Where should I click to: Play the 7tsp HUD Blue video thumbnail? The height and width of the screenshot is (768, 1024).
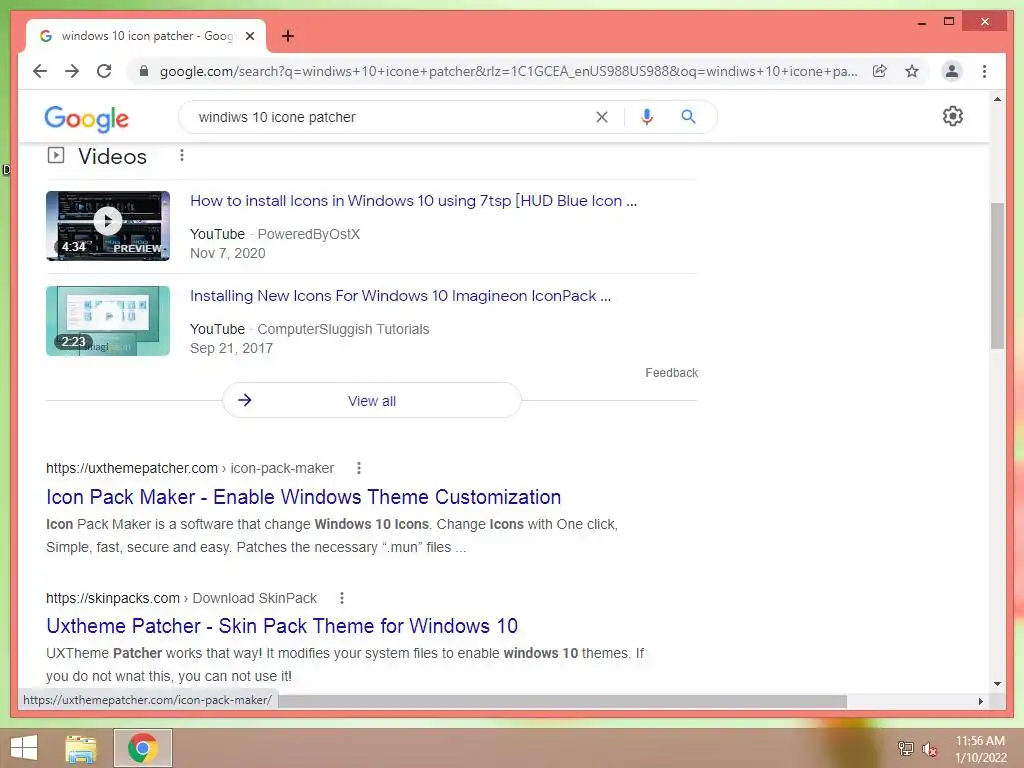(x=108, y=226)
